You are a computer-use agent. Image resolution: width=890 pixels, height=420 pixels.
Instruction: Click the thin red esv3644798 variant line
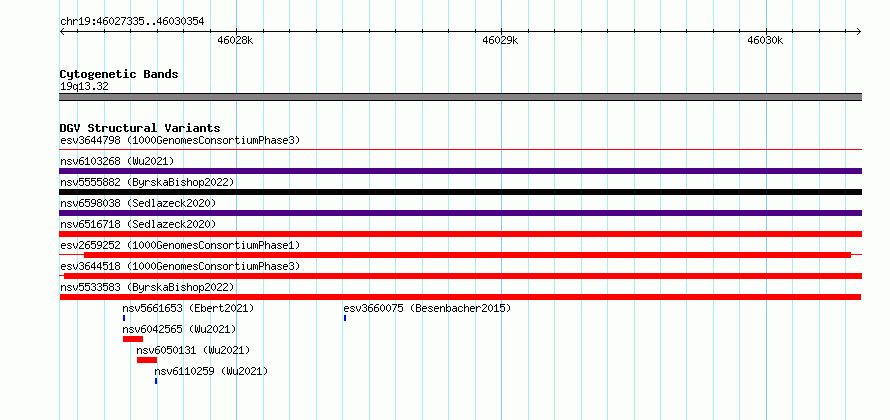pos(460,150)
